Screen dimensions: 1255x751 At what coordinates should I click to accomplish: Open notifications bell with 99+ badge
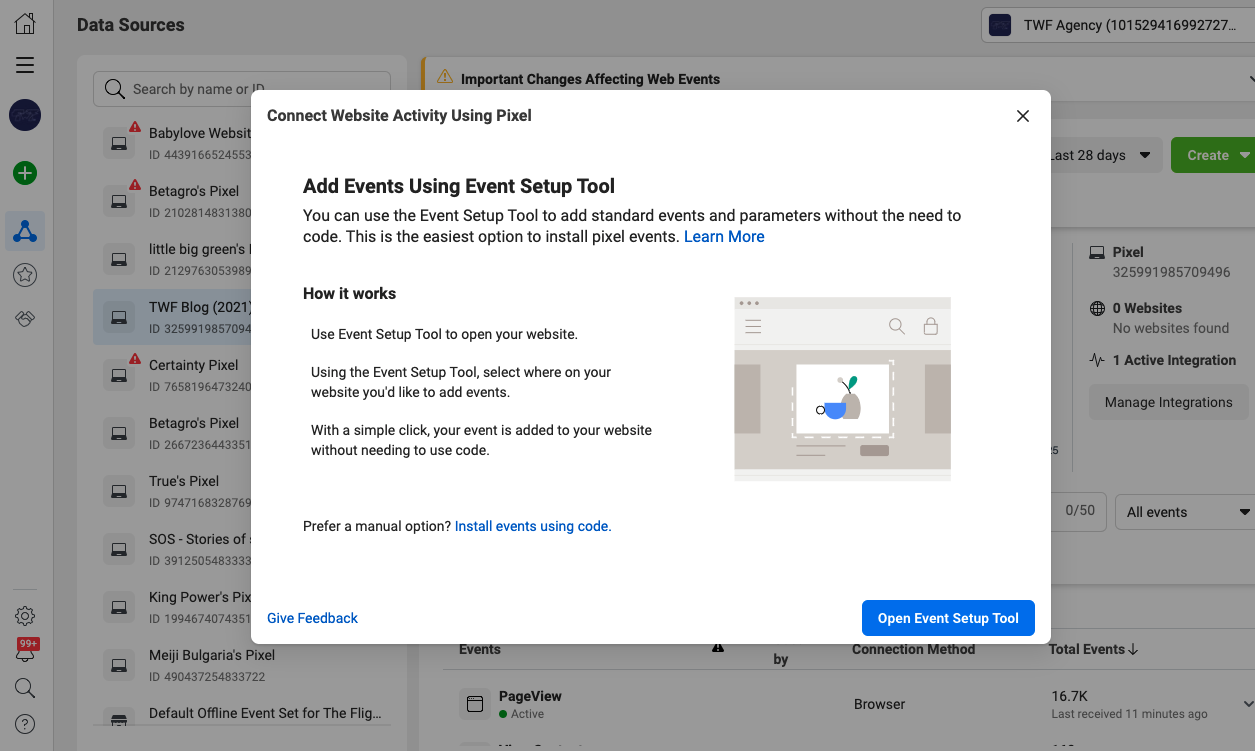[x=25, y=653]
